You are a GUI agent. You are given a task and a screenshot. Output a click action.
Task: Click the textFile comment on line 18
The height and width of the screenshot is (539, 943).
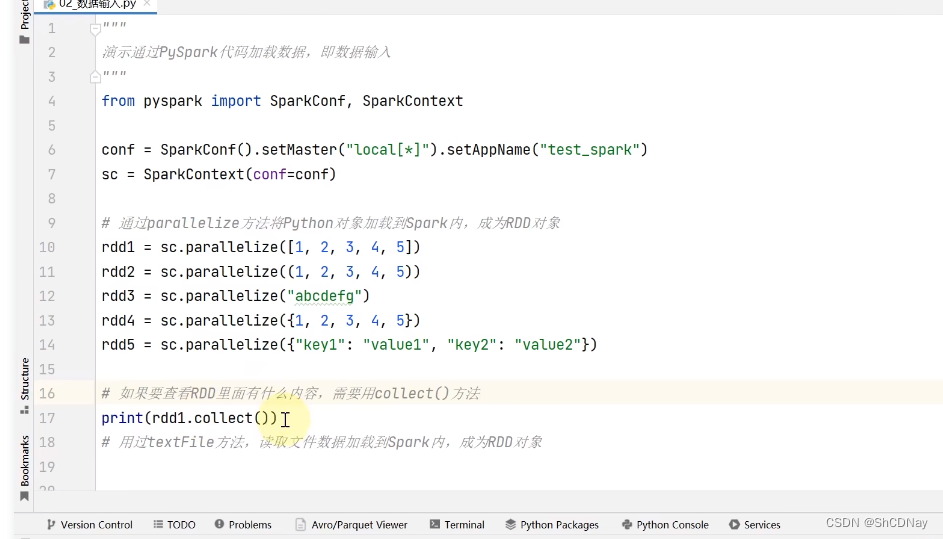point(322,442)
